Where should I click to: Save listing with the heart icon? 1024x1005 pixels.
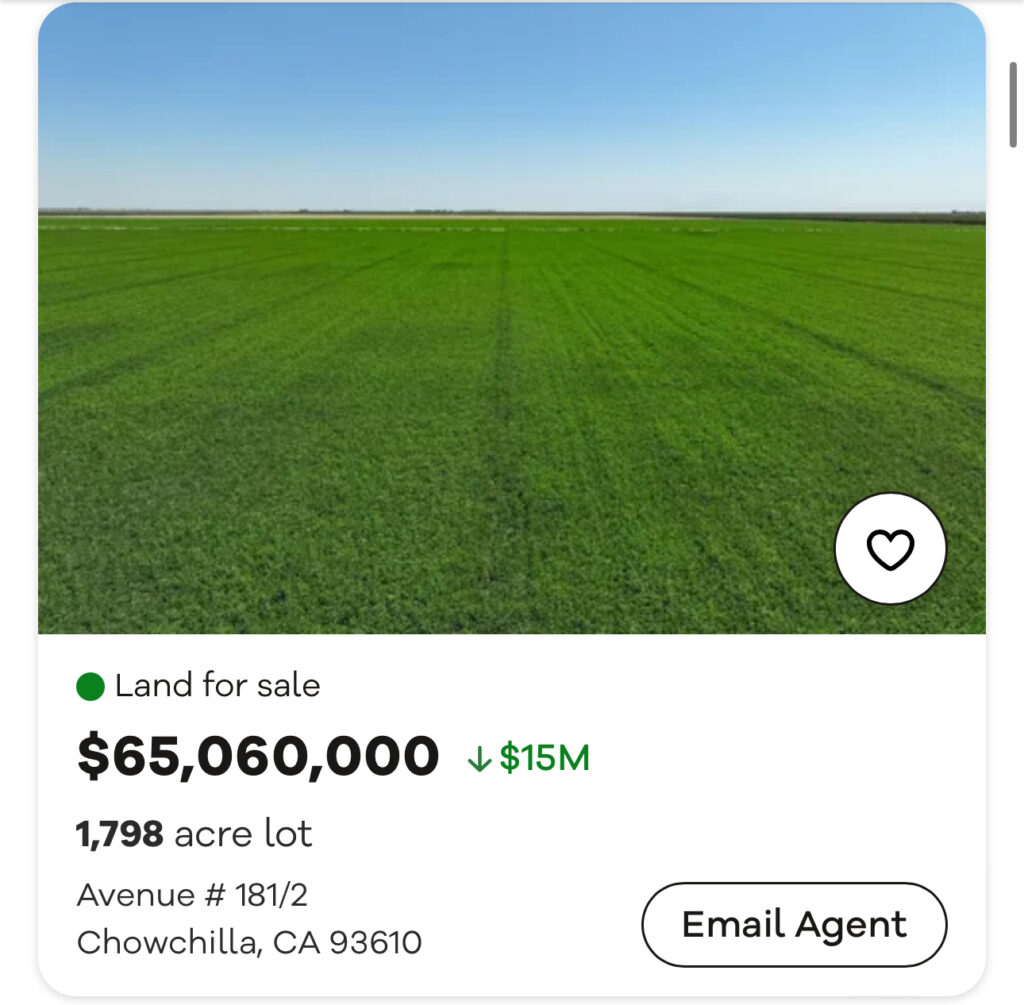click(x=890, y=548)
